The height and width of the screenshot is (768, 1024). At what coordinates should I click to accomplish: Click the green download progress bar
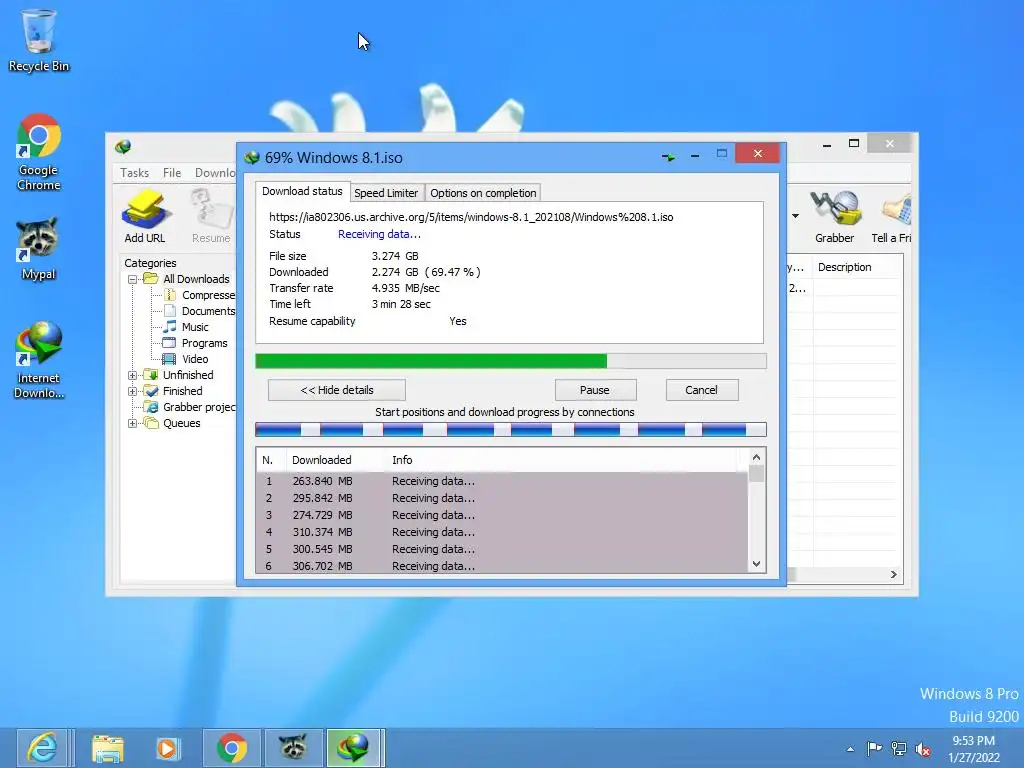[x=511, y=361]
